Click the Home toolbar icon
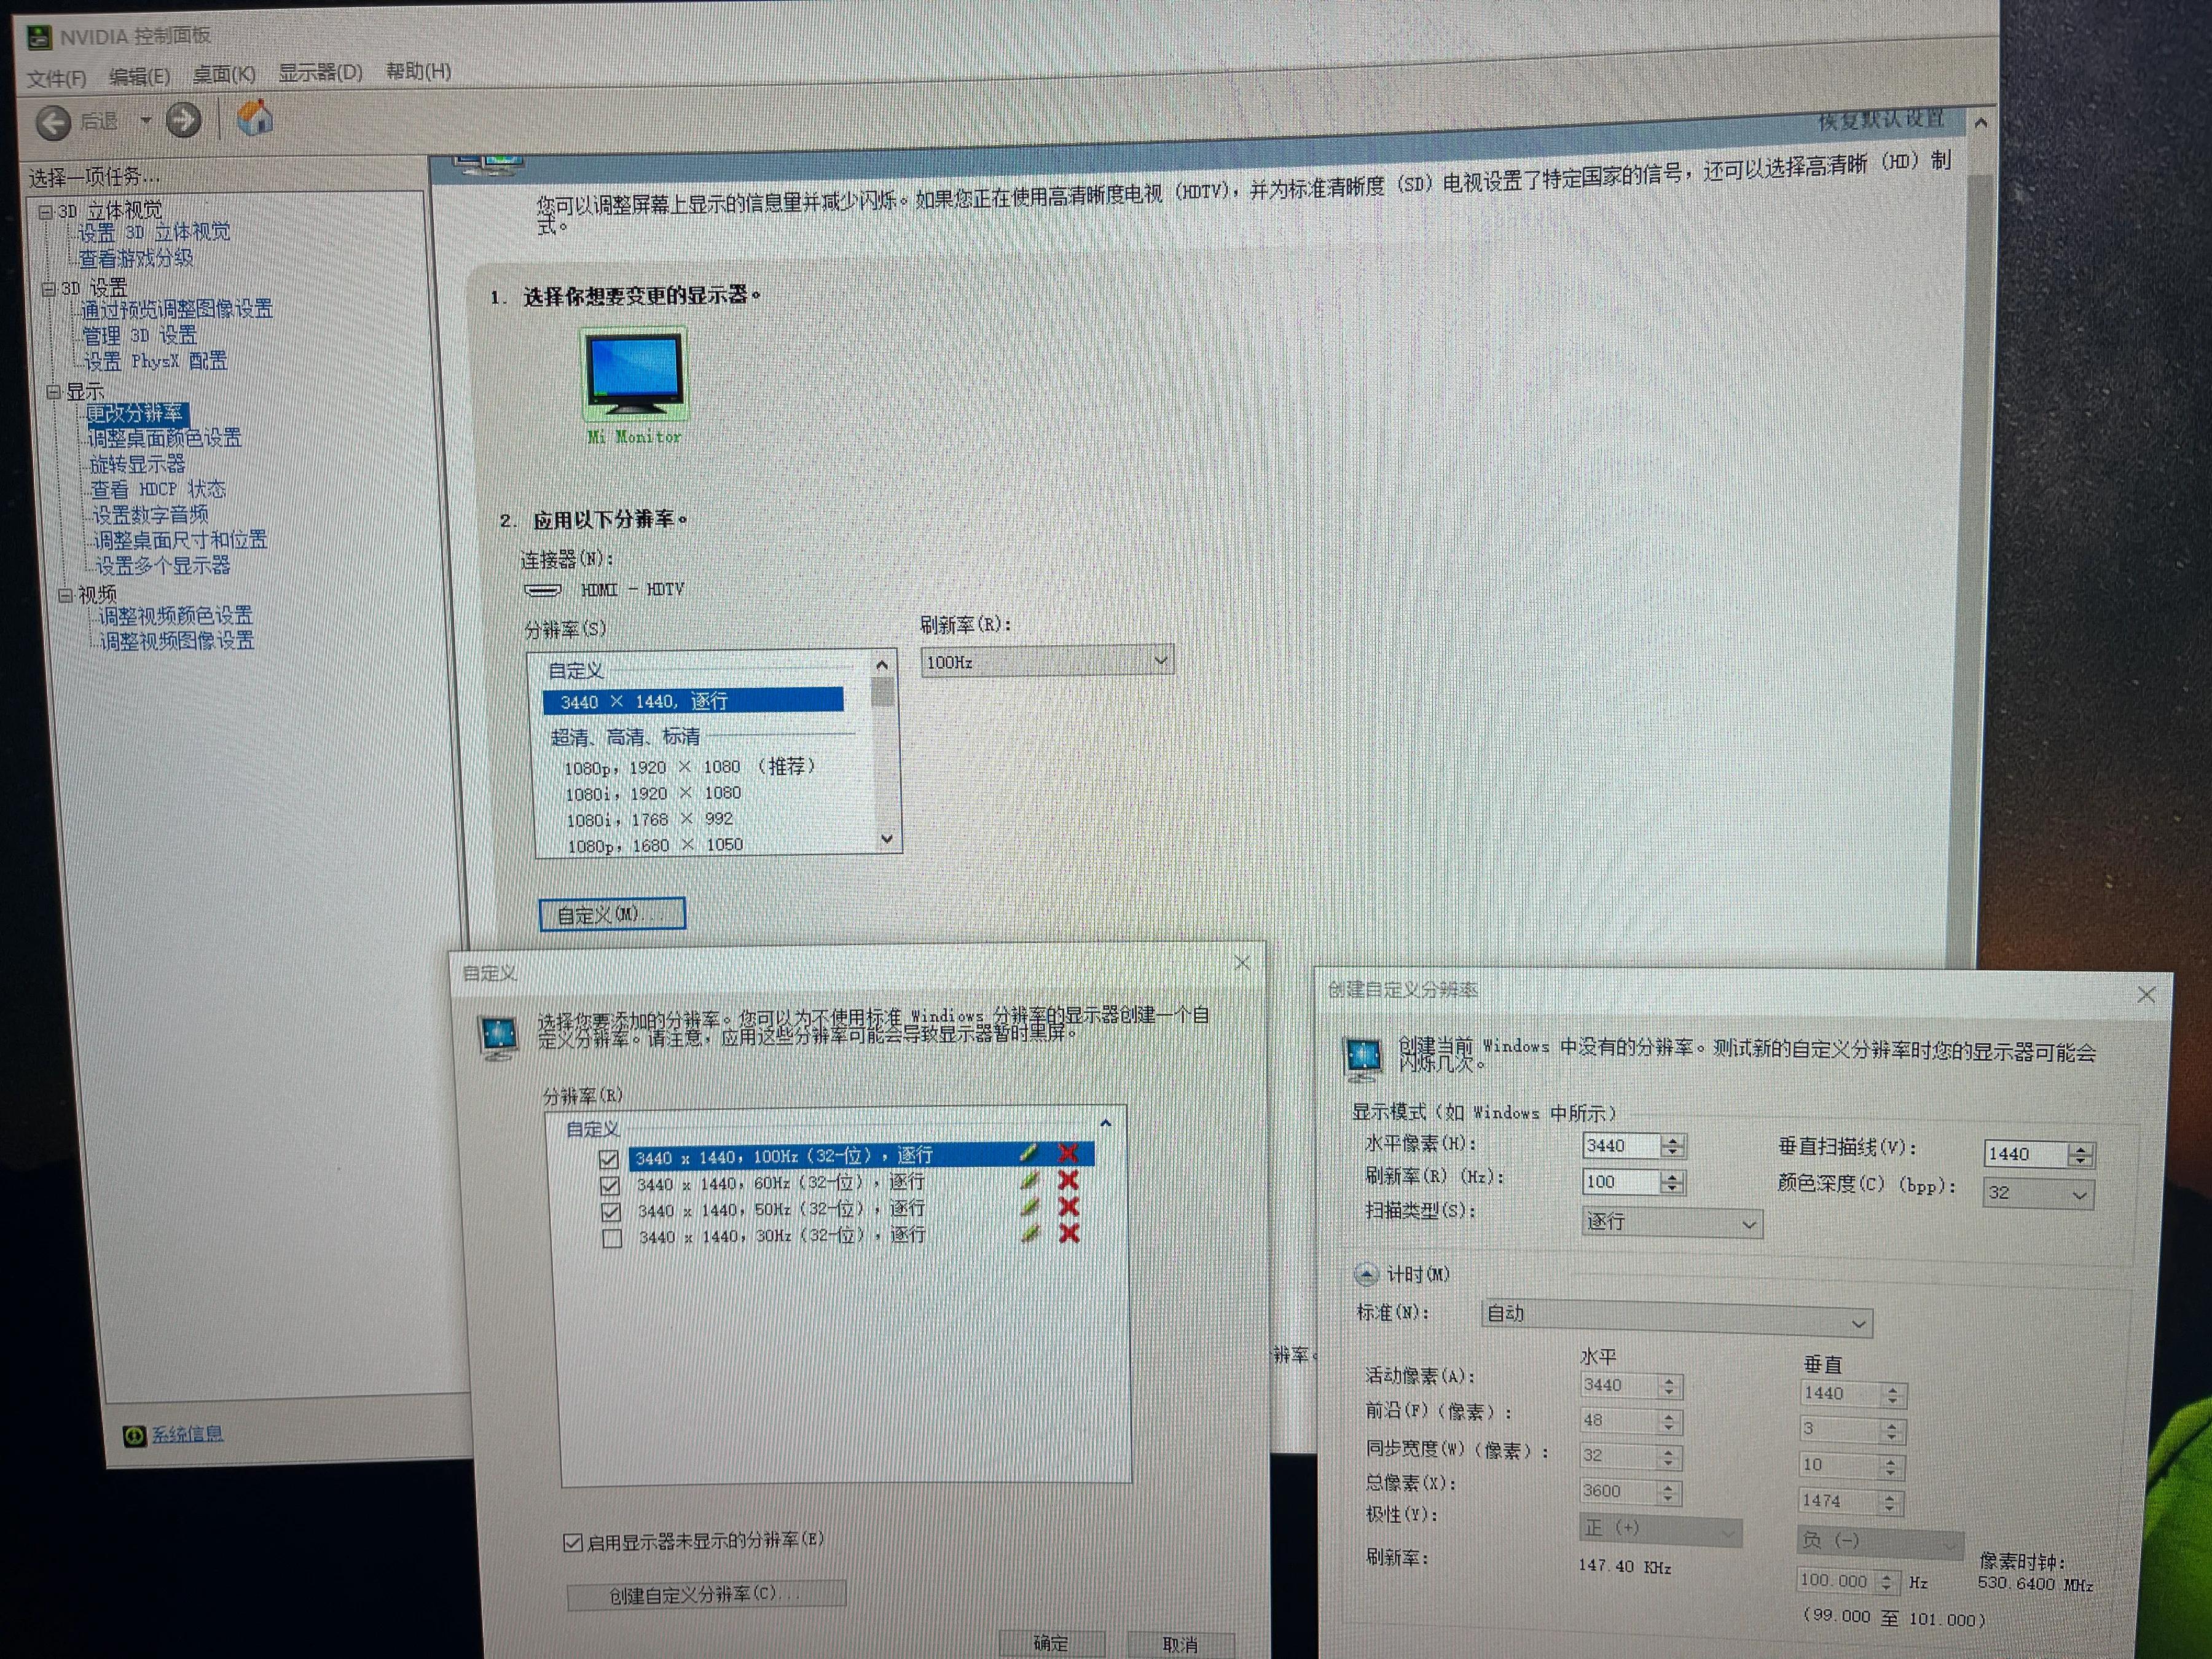The width and height of the screenshot is (2212, 1659). tap(255, 118)
